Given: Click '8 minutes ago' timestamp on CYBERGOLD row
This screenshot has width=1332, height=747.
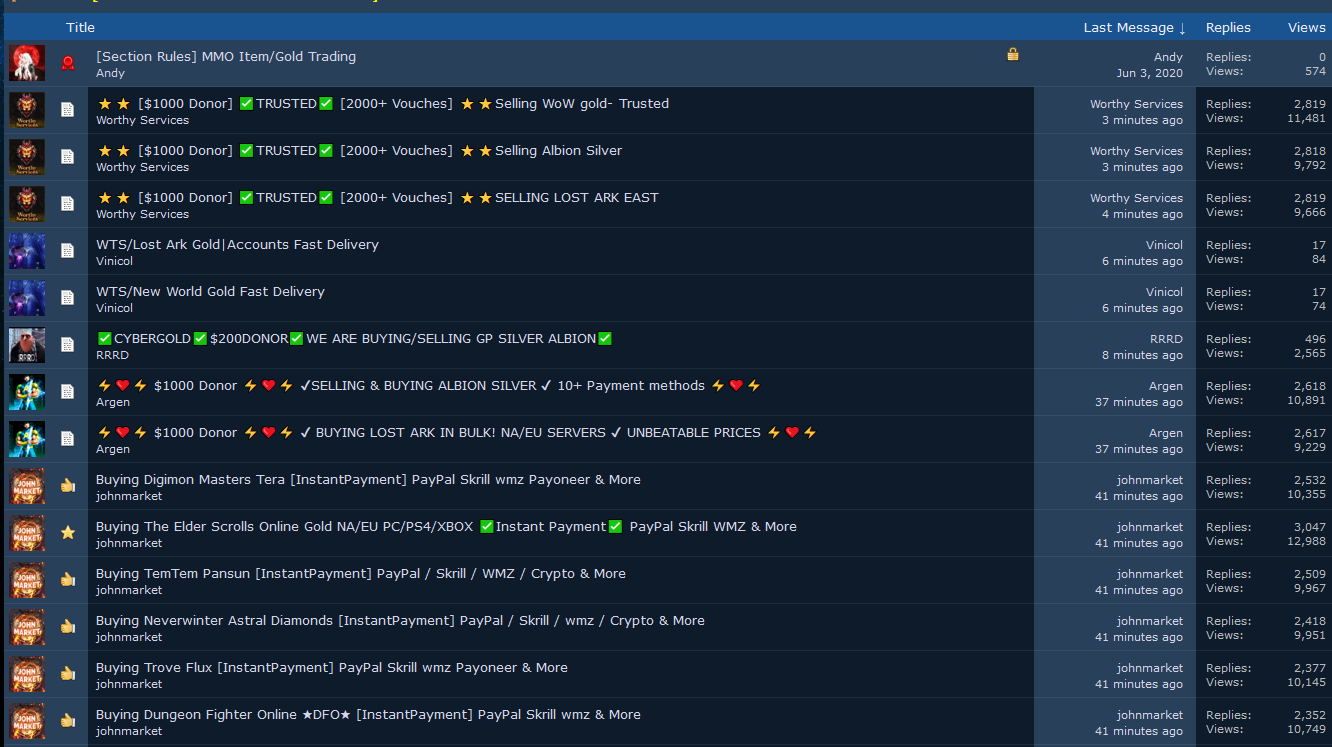Looking at the screenshot, I should pyautogui.click(x=1142, y=355).
